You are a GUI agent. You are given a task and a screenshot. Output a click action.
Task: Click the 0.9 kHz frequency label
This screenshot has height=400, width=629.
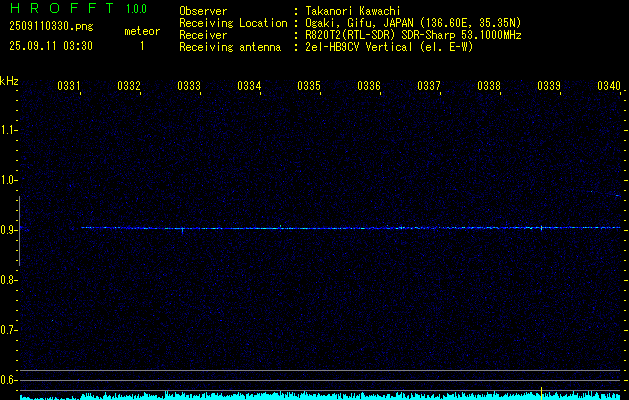[8, 230]
